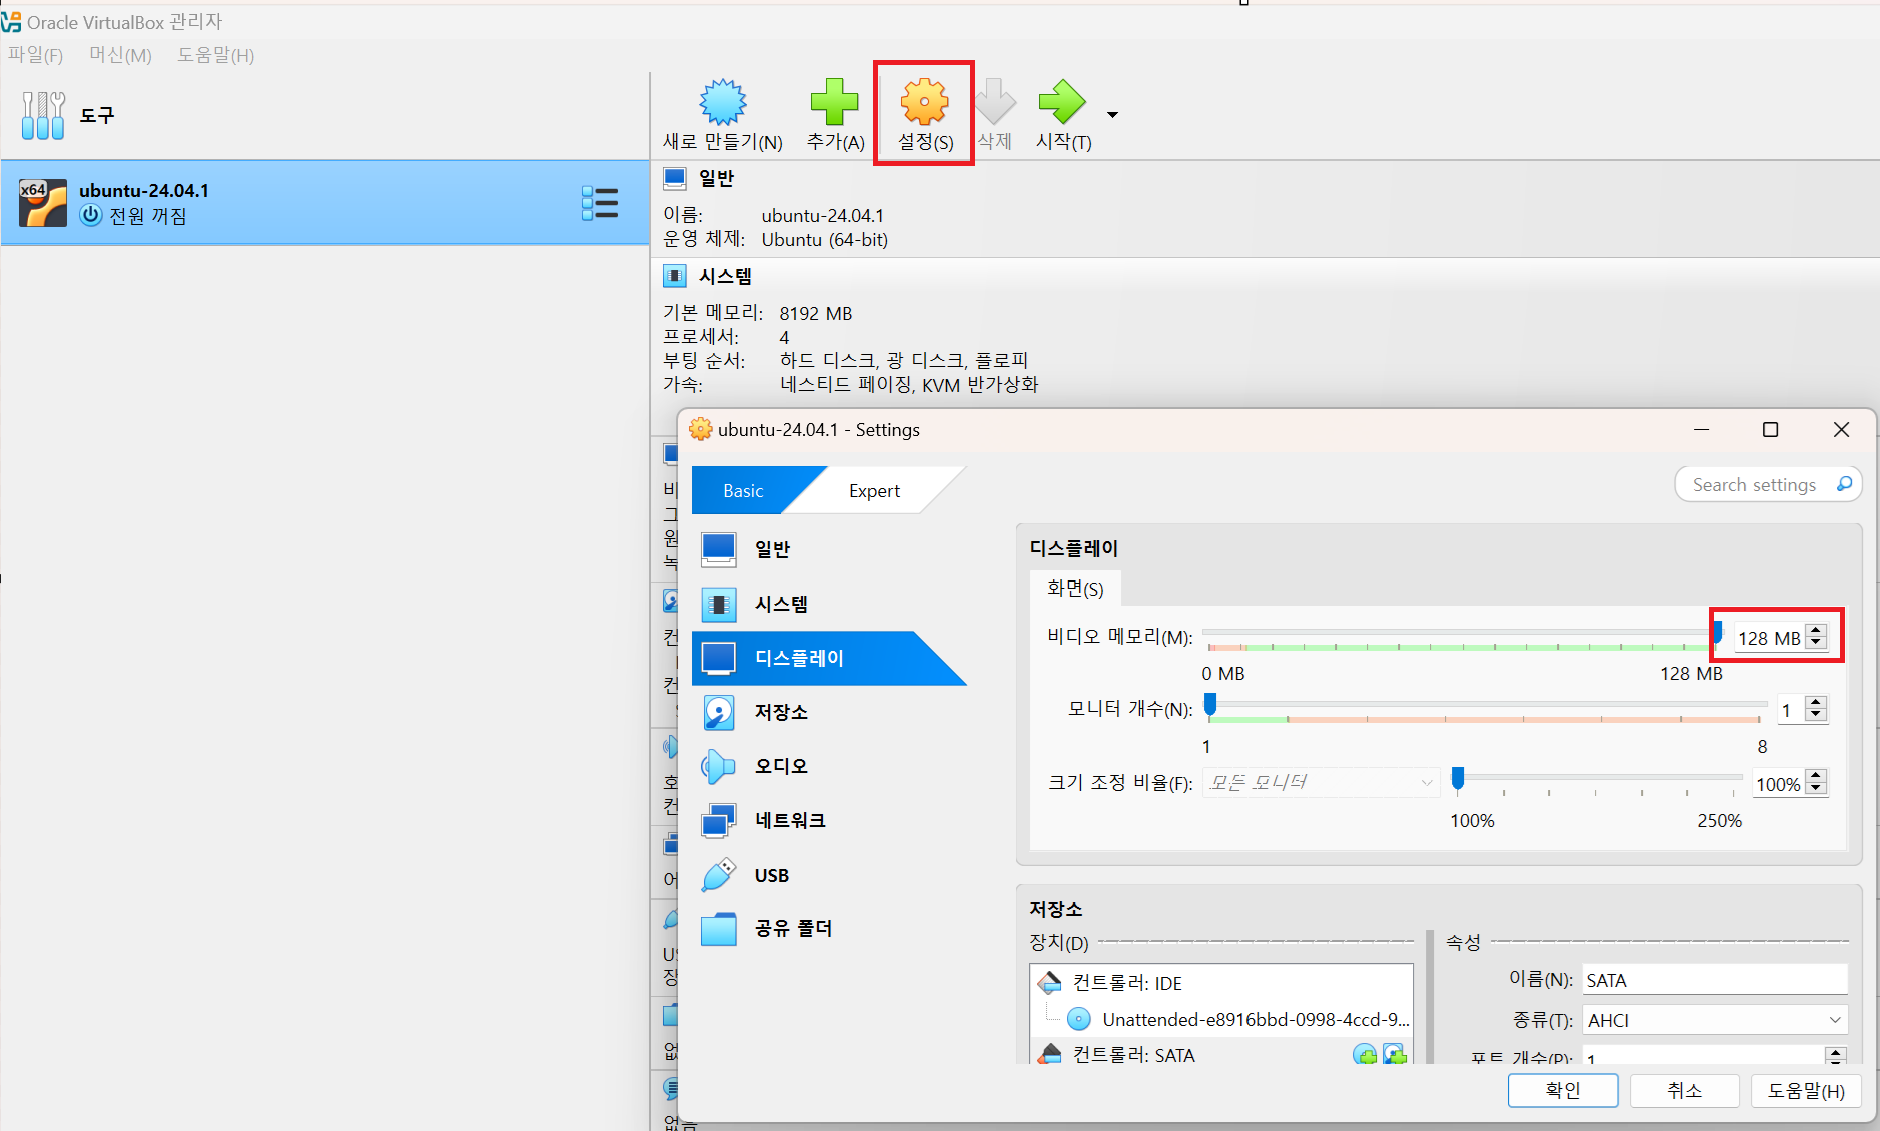Increase scale factor with up spinner arrow

point(1817,776)
